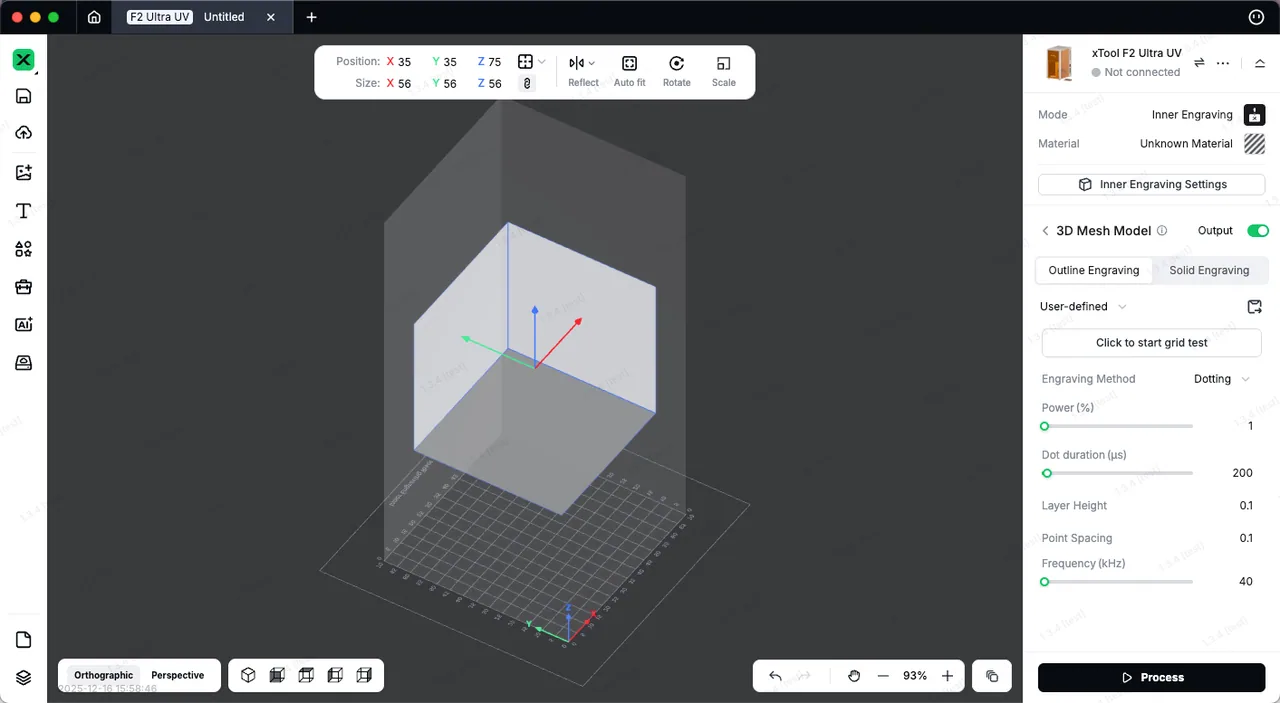This screenshot has width=1280, height=703.
Task: Click the Size Z value field
Action: (494, 84)
